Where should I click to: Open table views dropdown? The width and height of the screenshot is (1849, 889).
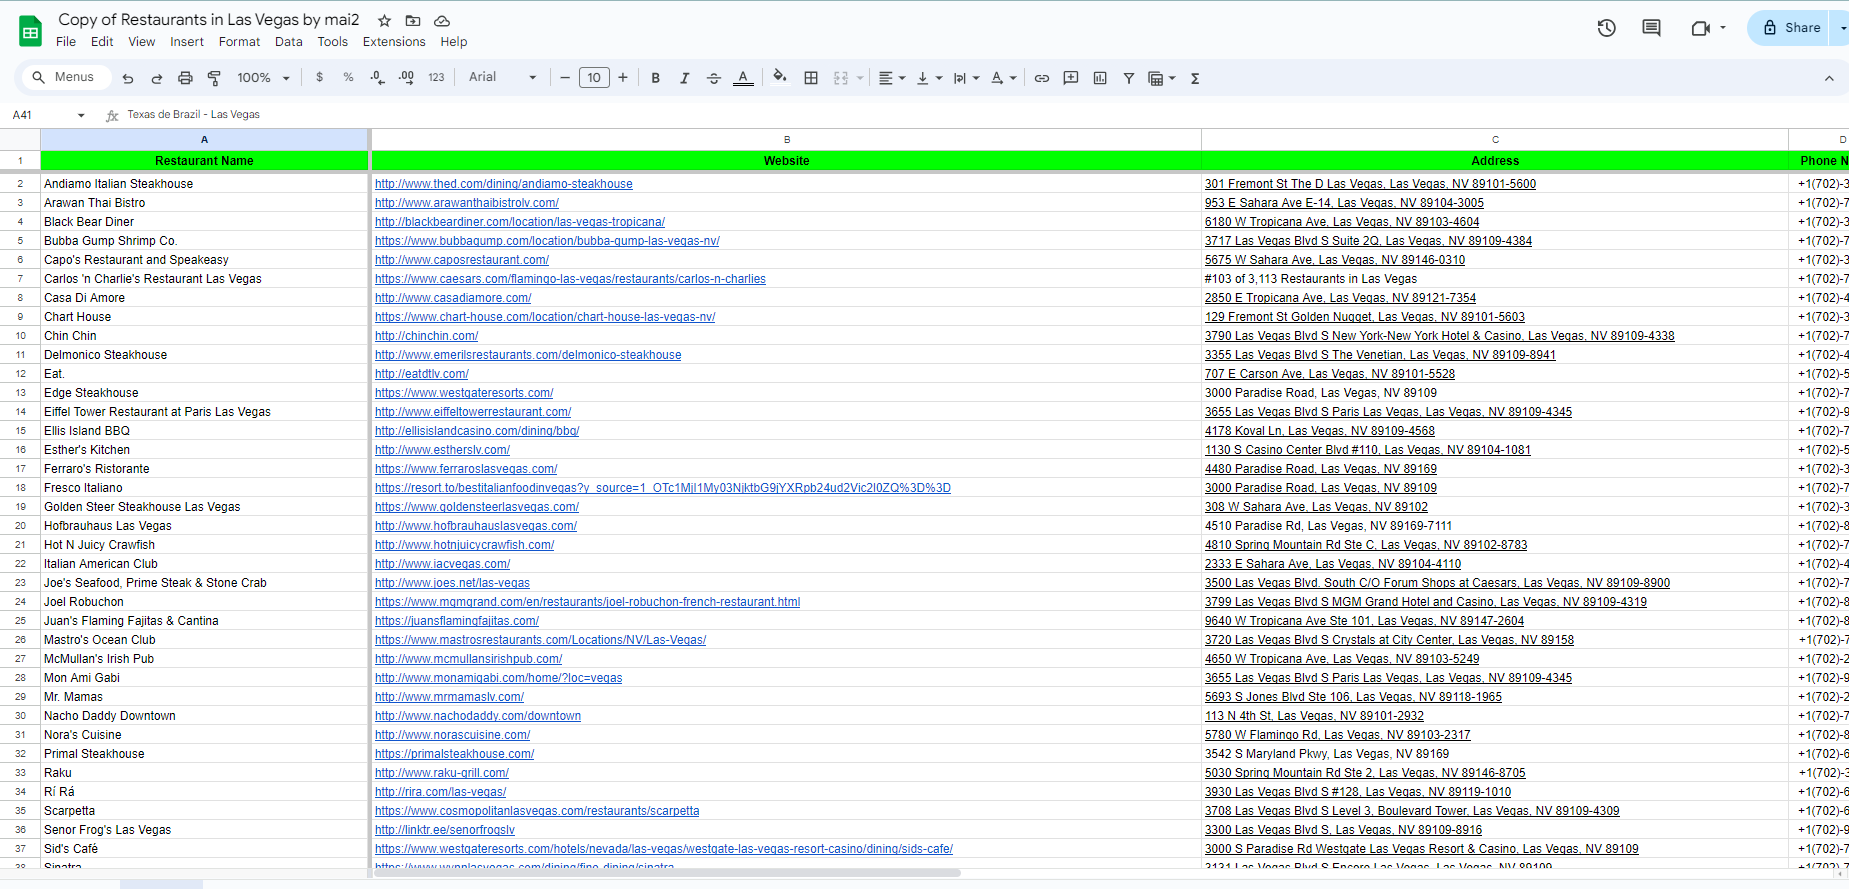point(1161,78)
